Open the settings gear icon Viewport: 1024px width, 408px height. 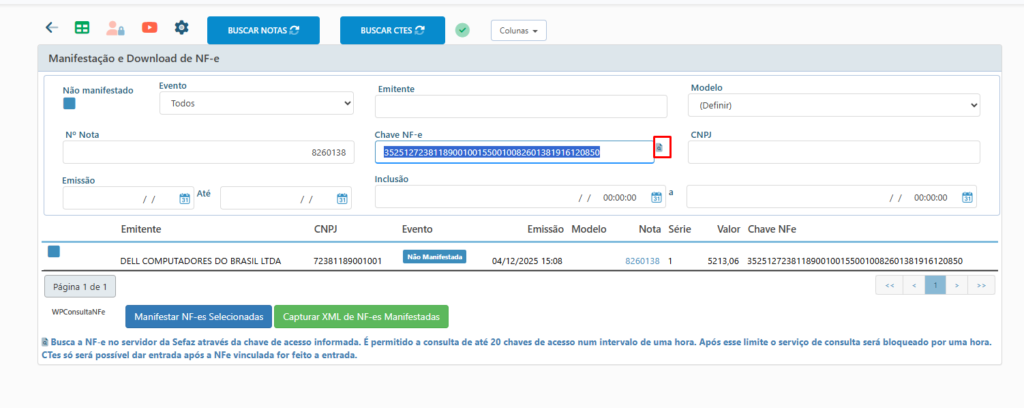point(181,28)
